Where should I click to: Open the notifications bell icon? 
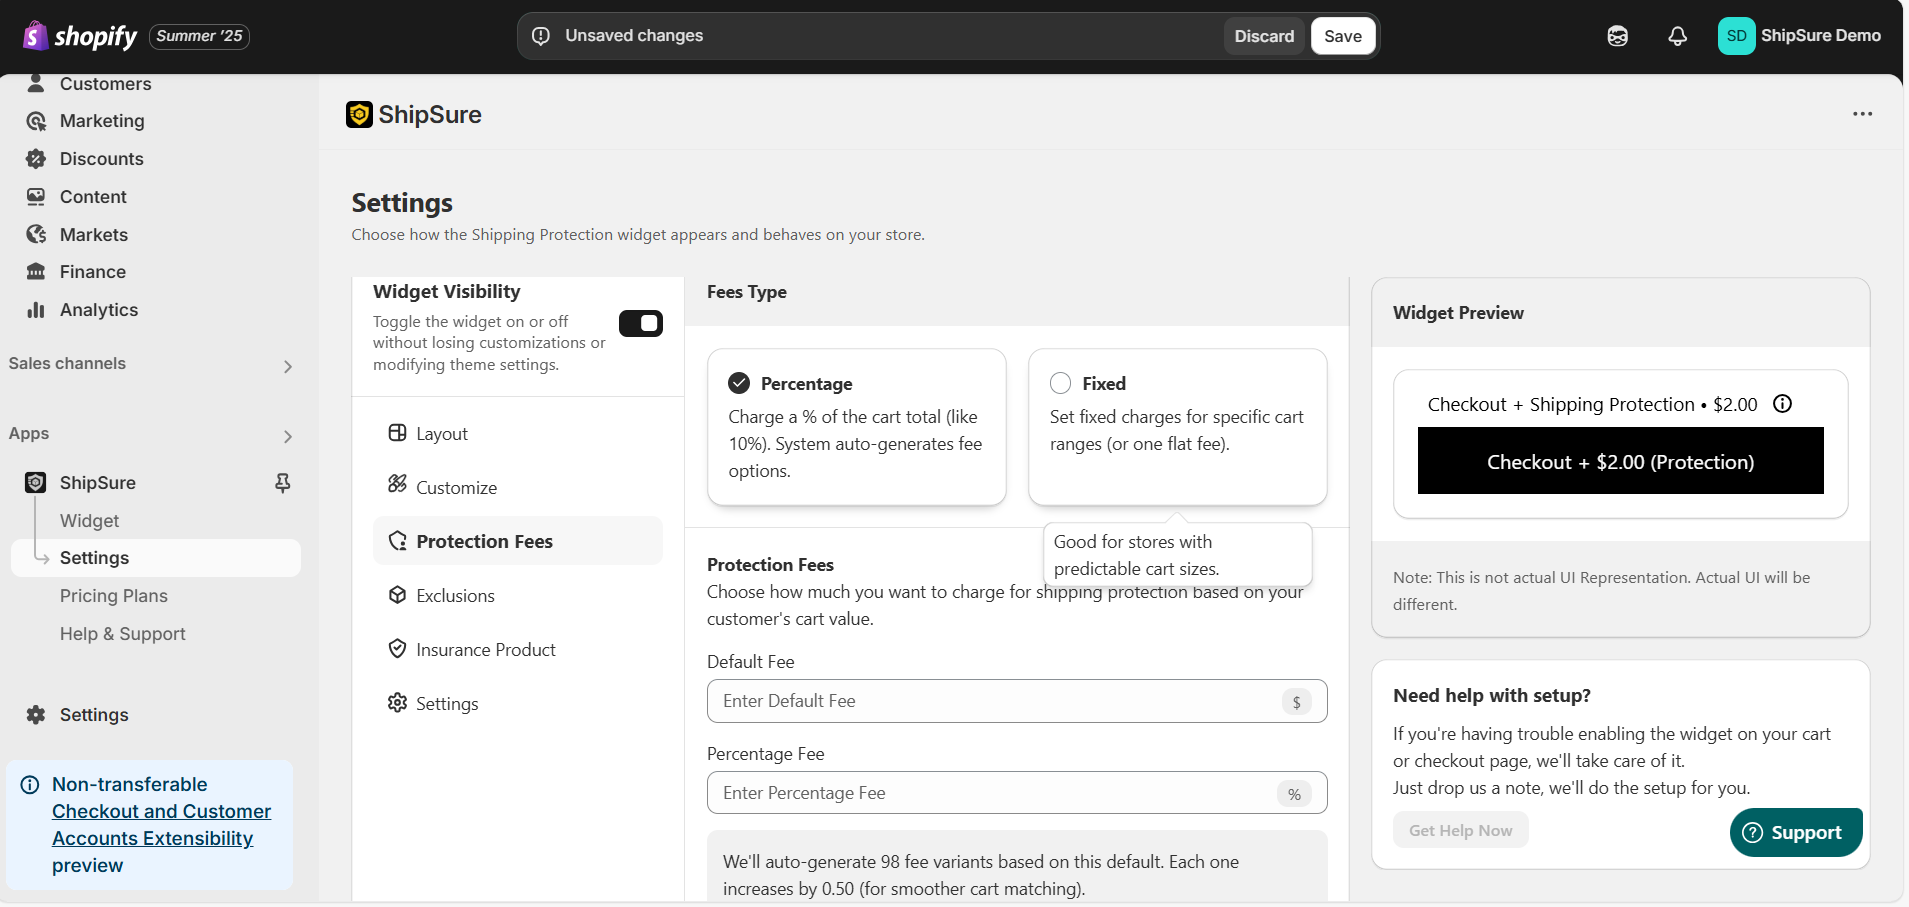pyautogui.click(x=1677, y=36)
